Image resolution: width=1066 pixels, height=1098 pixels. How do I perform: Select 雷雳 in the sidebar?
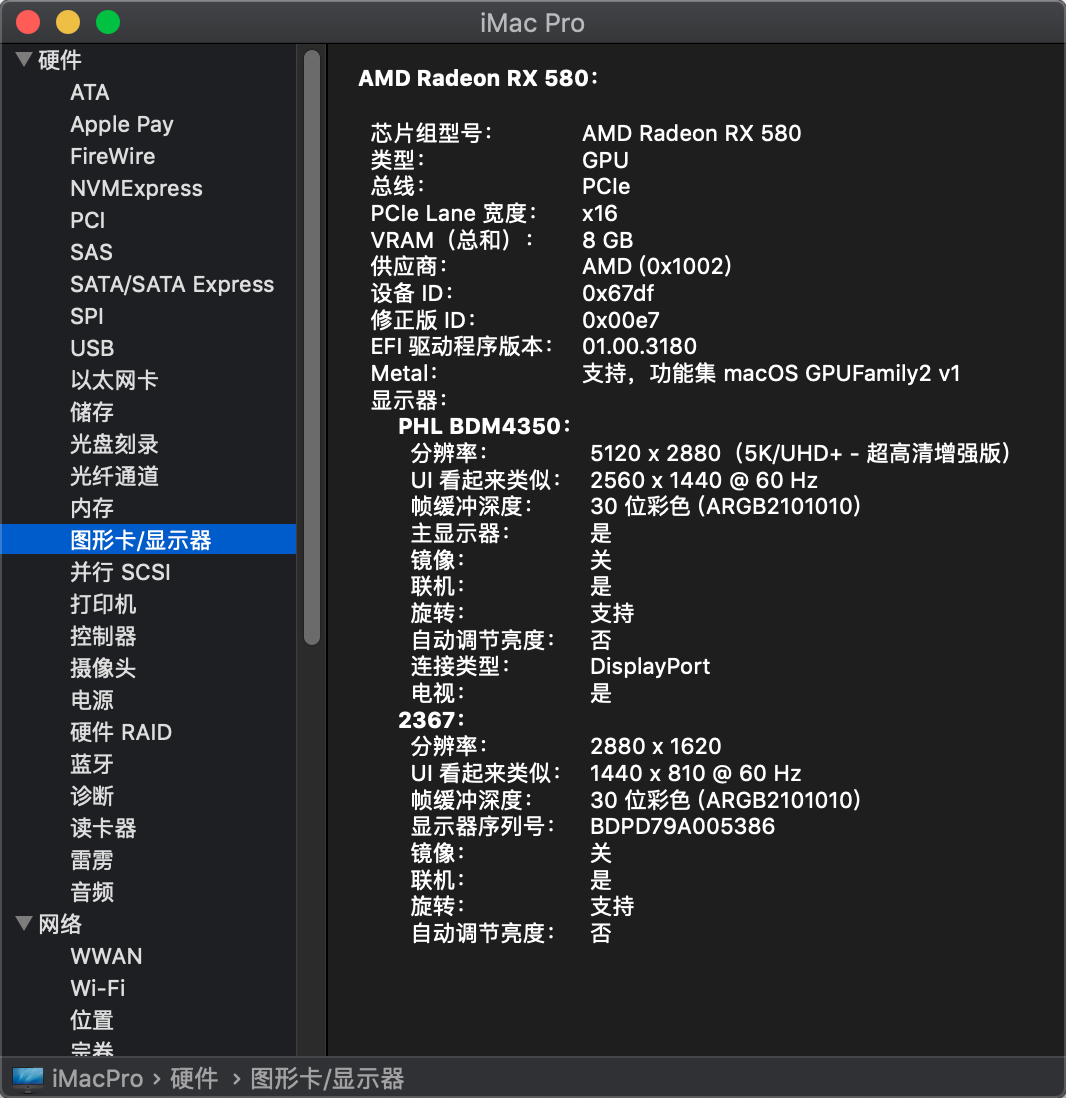coord(92,860)
